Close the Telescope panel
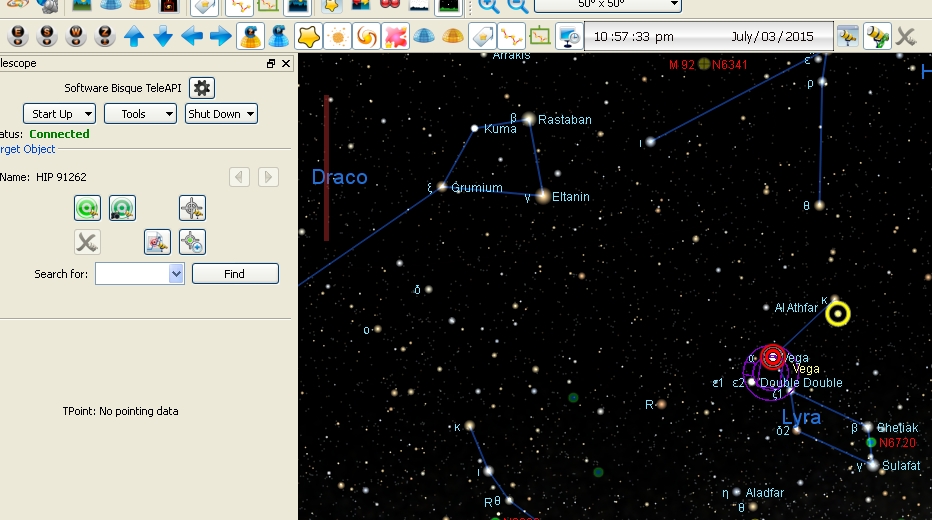 (x=286, y=64)
